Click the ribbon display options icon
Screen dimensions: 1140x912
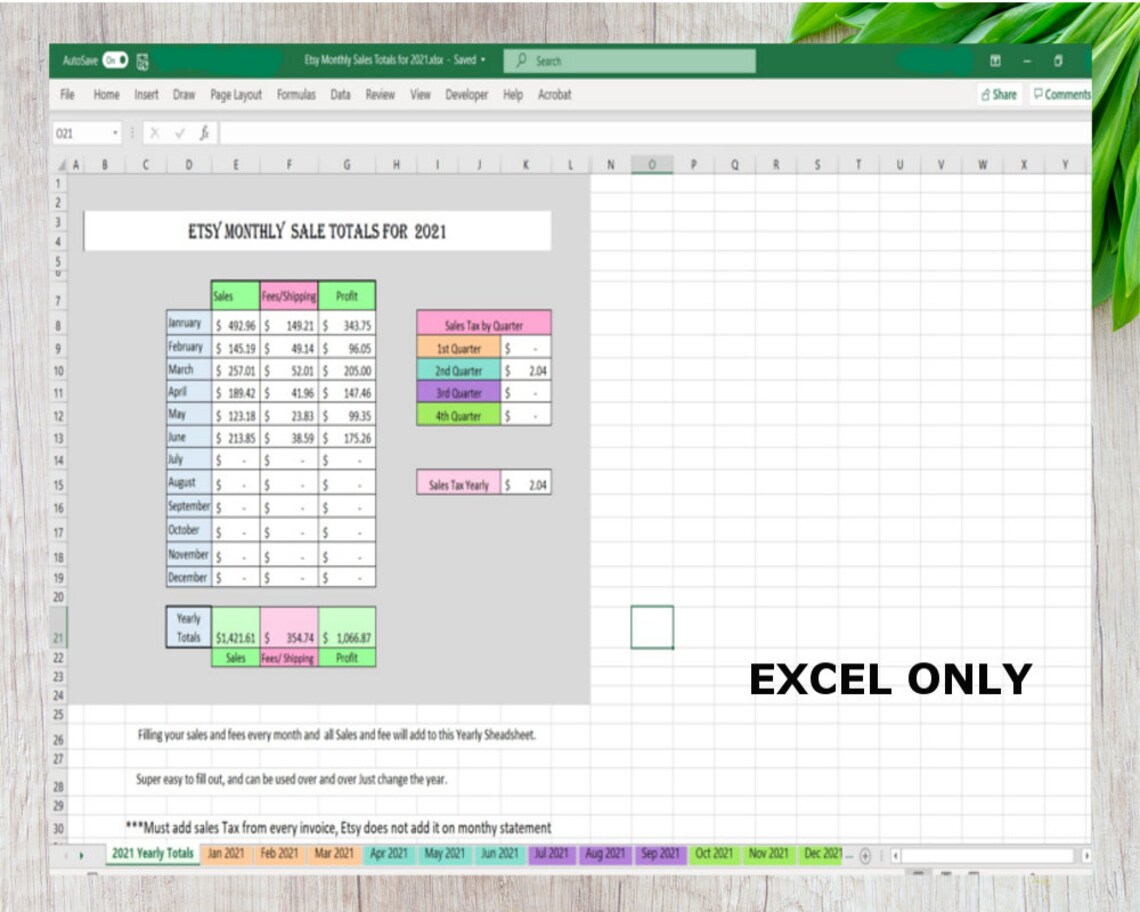(995, 60)
